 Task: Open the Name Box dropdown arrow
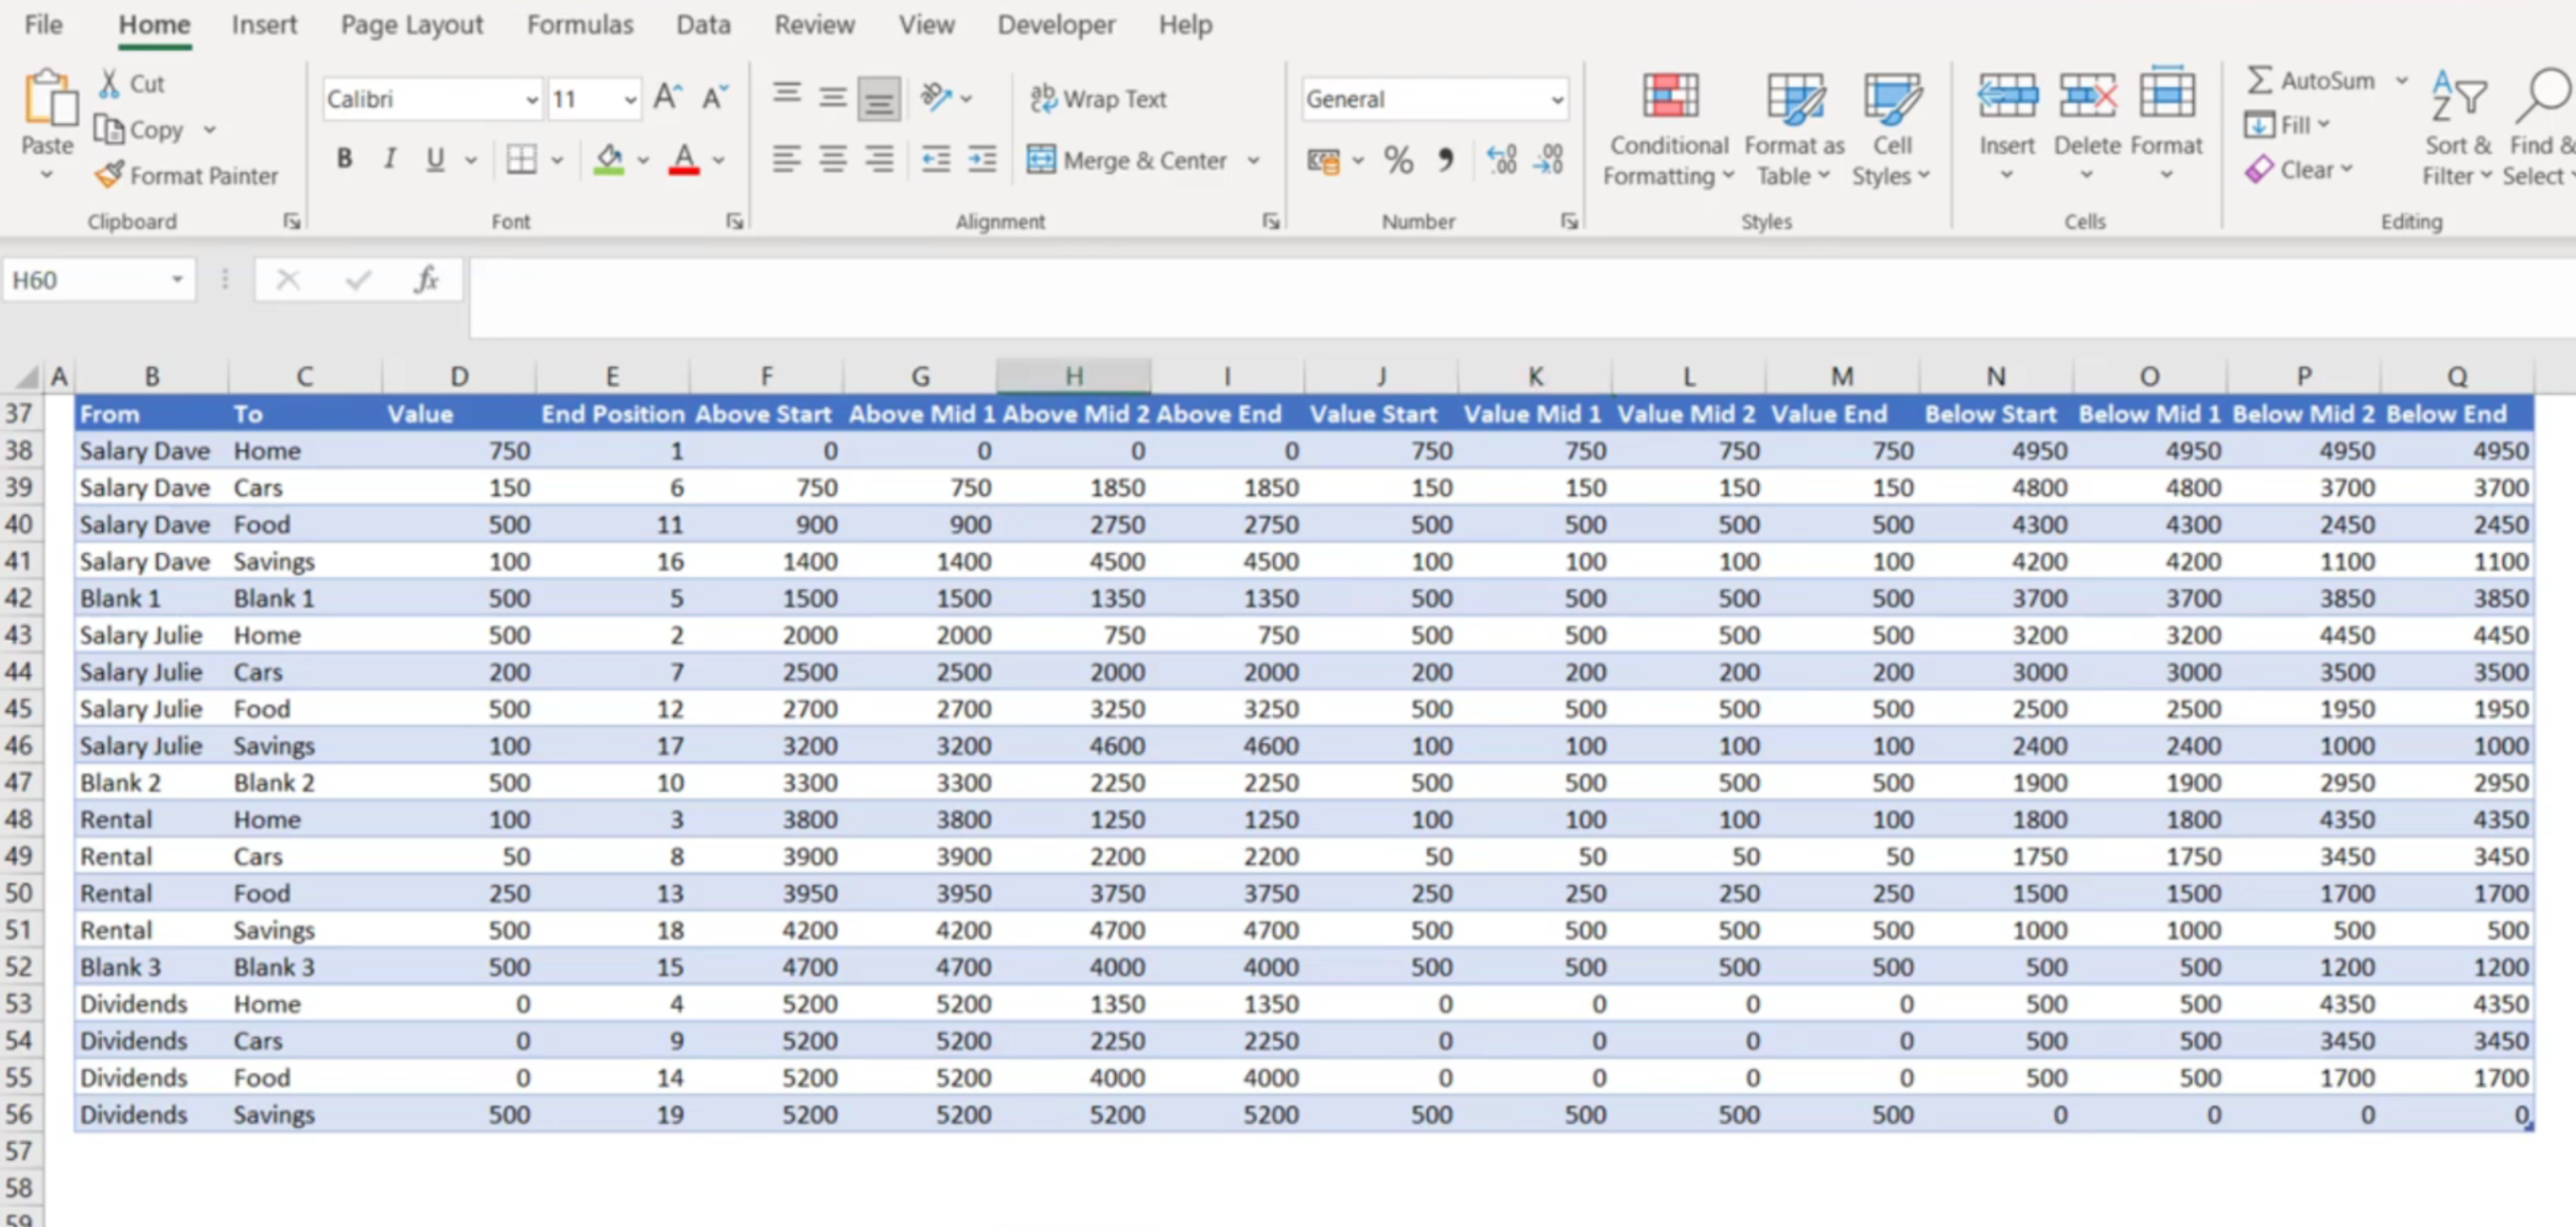tap(177, 280)
